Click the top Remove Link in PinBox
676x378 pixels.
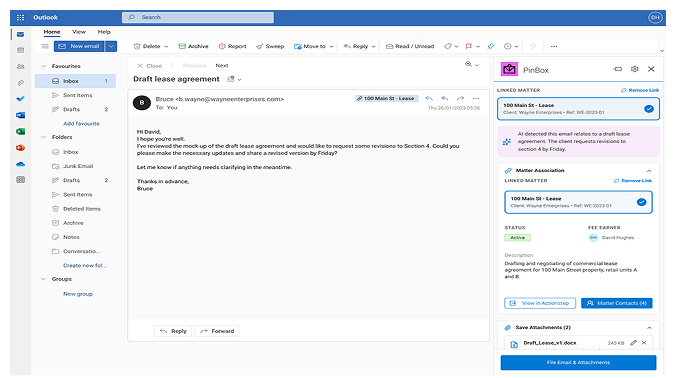click(640, 90)
